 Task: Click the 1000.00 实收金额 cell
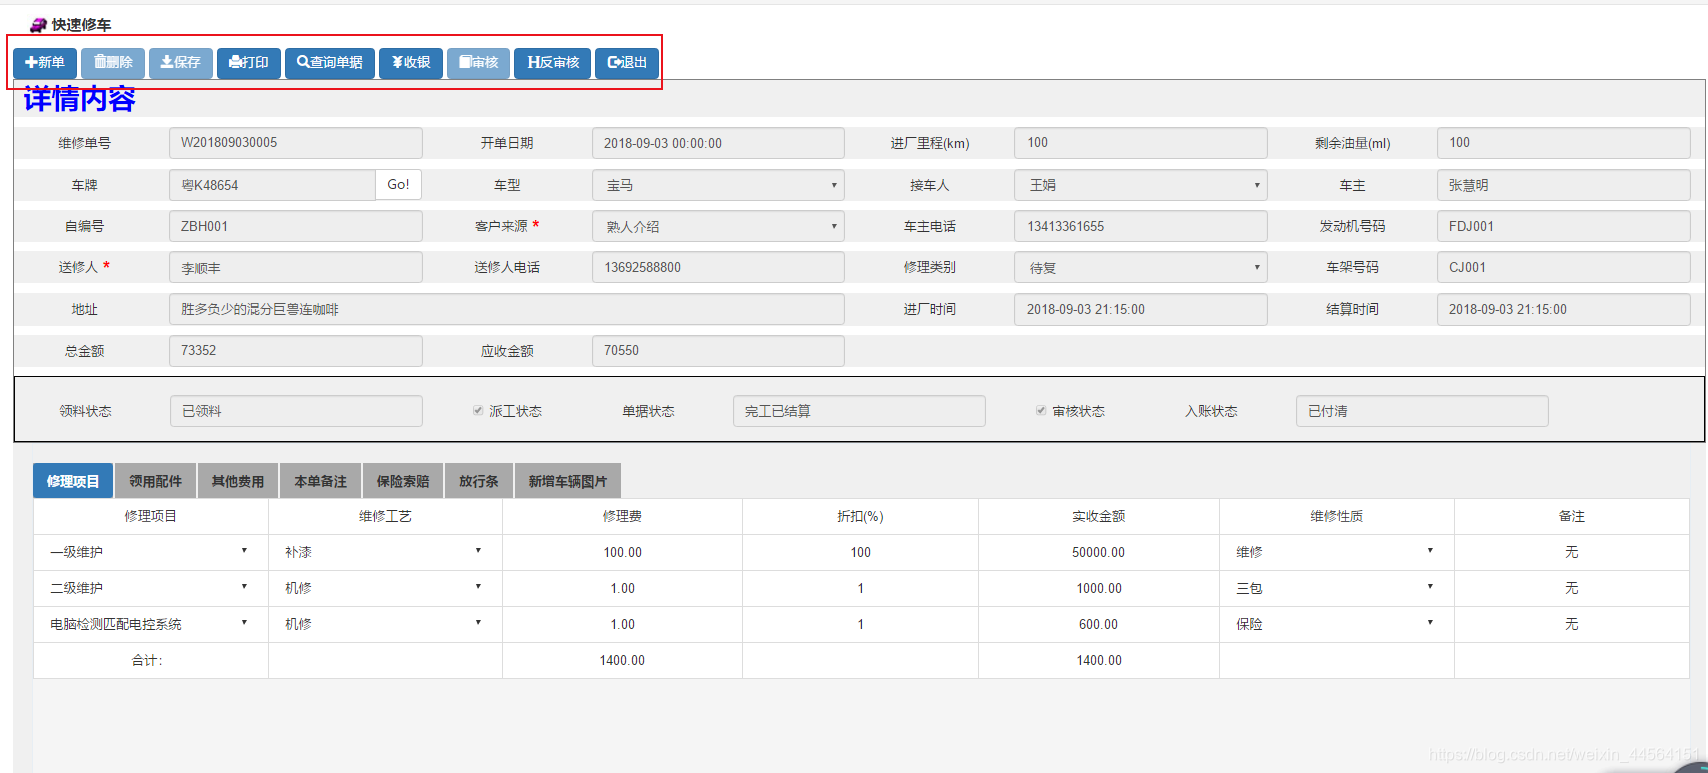(x=1098, y=588)
